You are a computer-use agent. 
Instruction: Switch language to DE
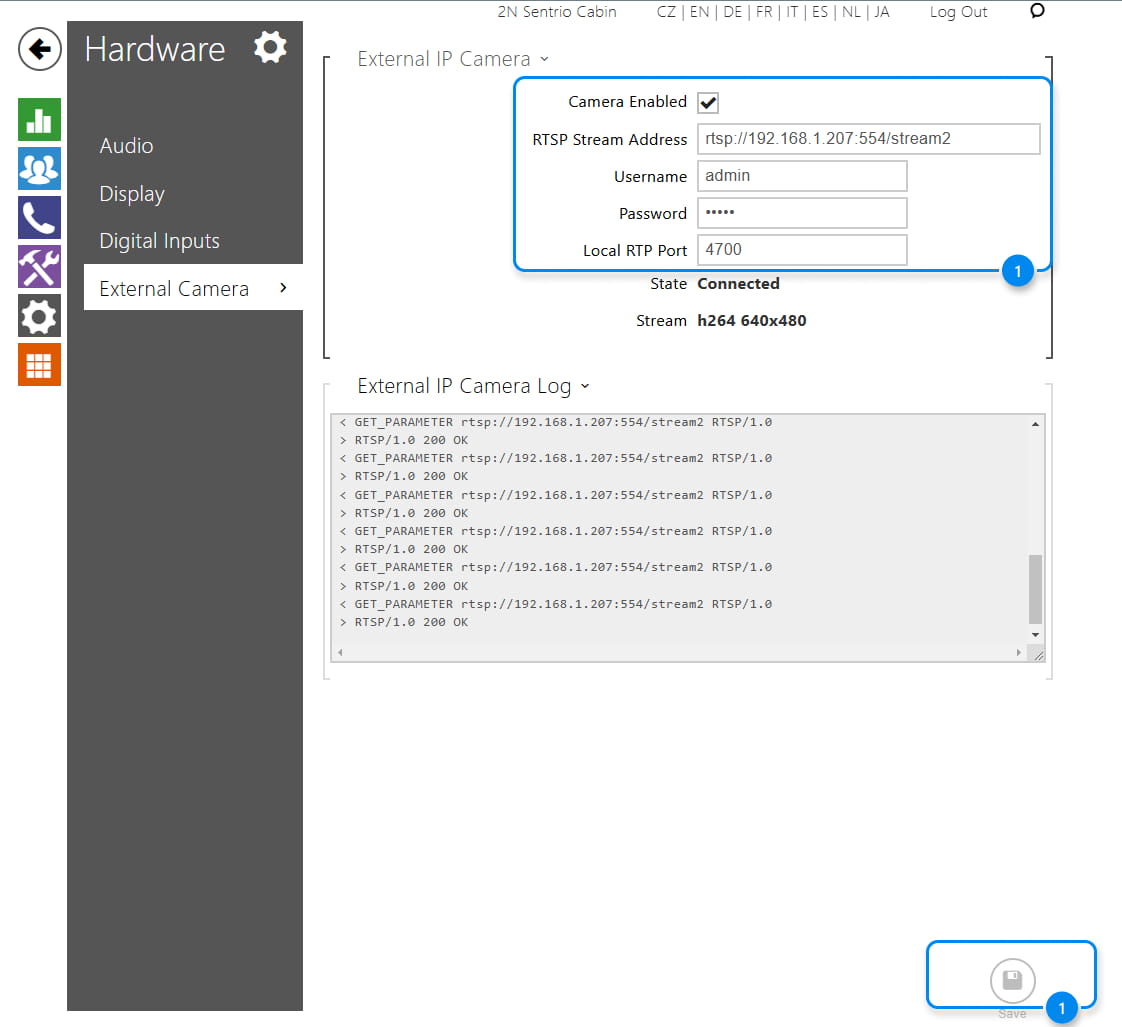pyautogui.click(x=733, y=12)
